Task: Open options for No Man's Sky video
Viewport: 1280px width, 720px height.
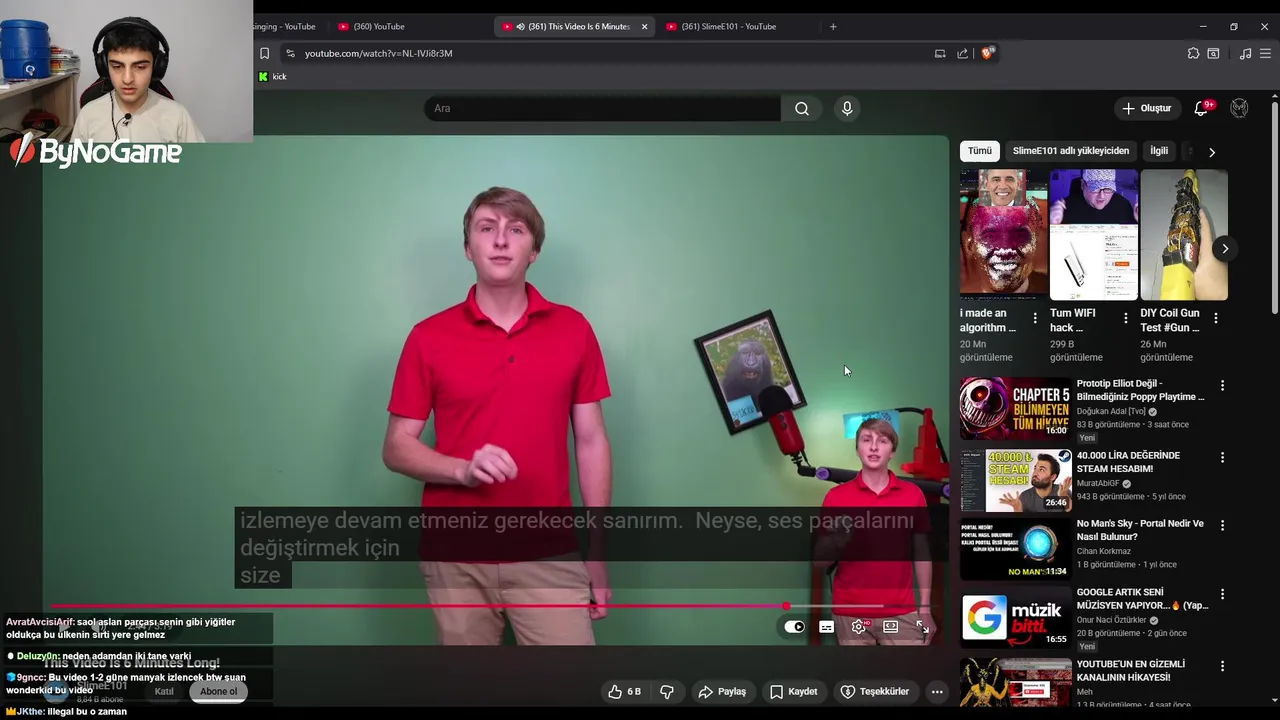Action: (1222, 525)
